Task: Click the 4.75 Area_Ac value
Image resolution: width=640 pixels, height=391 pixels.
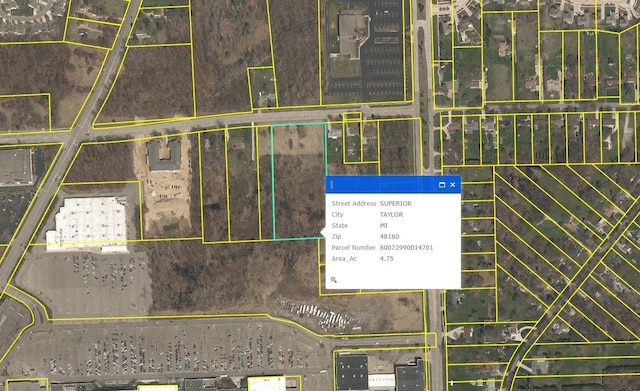Action: [x=387, y=258]
